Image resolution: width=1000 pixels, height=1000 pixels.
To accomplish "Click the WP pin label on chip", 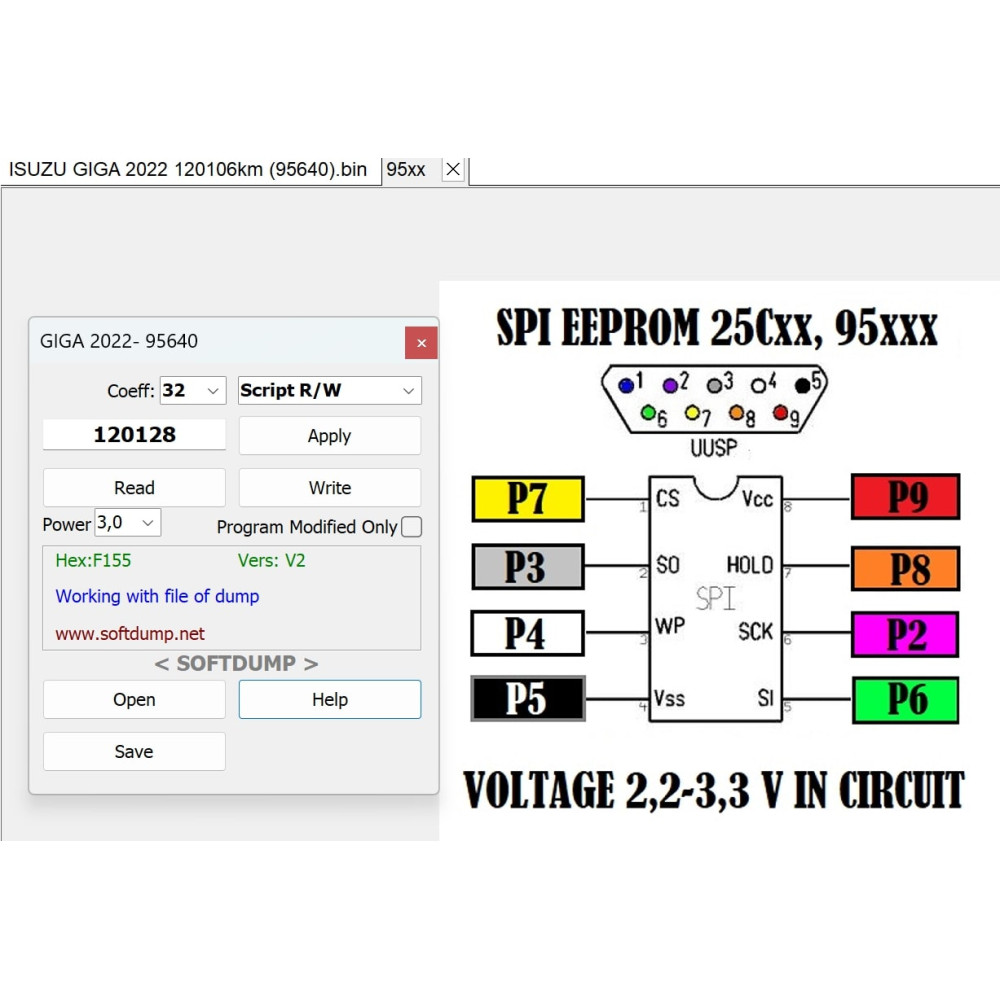I will tap(670, 626).
